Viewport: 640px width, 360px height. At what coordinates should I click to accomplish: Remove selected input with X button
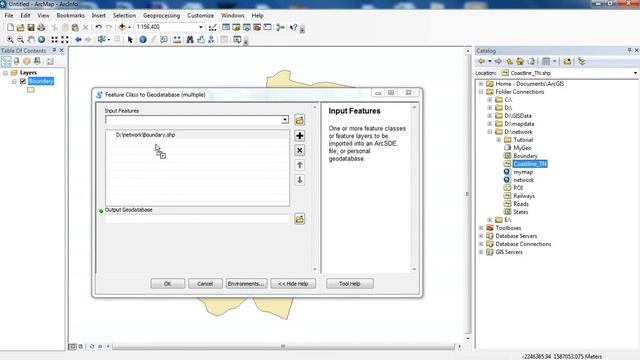tap(300, 151)
